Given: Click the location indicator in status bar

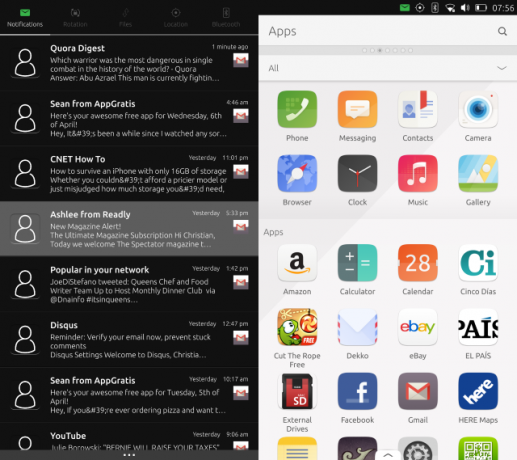Looking at the screenshot, I should (420, 8).
